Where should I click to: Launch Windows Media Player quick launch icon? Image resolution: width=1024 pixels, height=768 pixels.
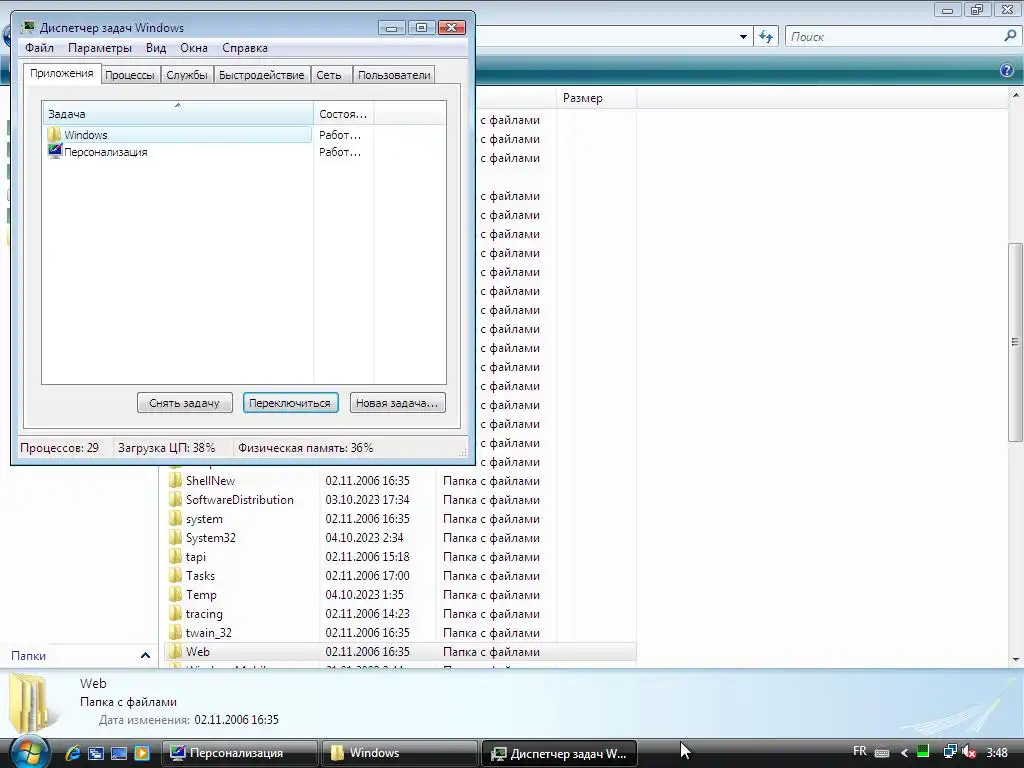point(142,753)
